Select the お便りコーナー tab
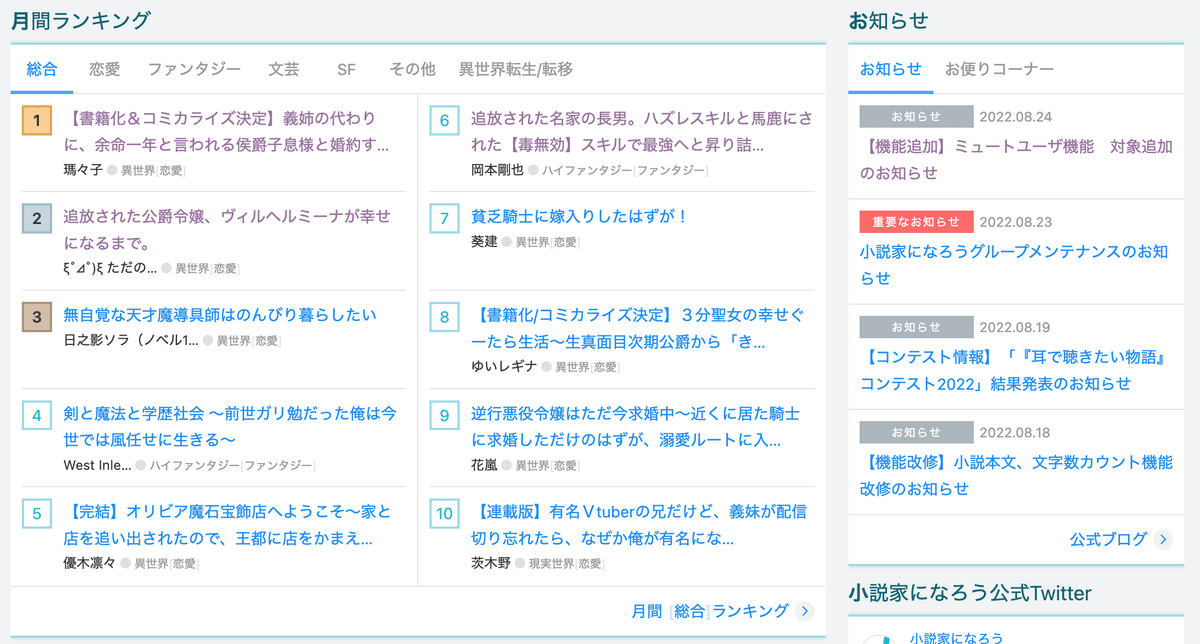This screenshot has height=644, width=1200. click(x=999, y=69)
